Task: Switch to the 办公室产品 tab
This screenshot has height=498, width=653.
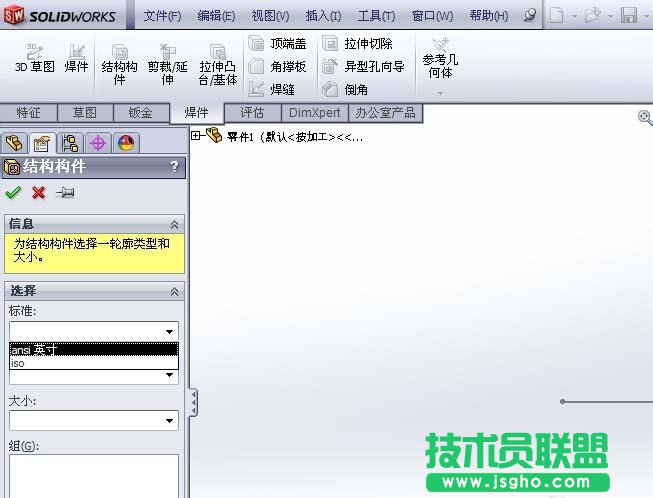Action: 385,112
